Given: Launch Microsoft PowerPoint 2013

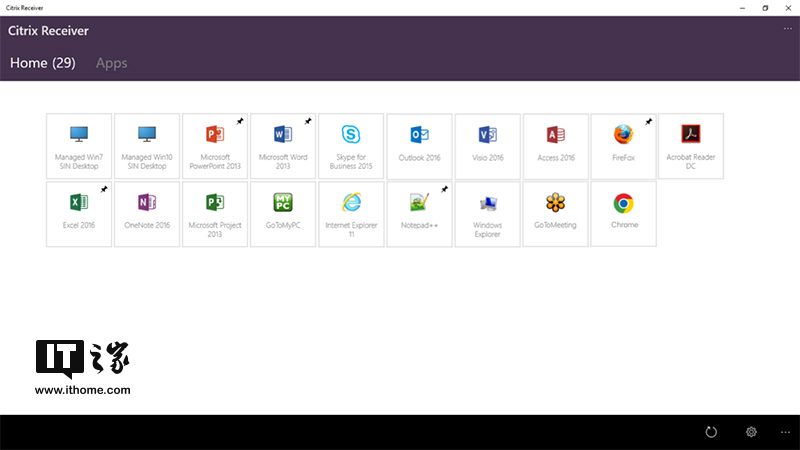Looking at the screenshot, I should pyautogui.click(x=215, y=146).
